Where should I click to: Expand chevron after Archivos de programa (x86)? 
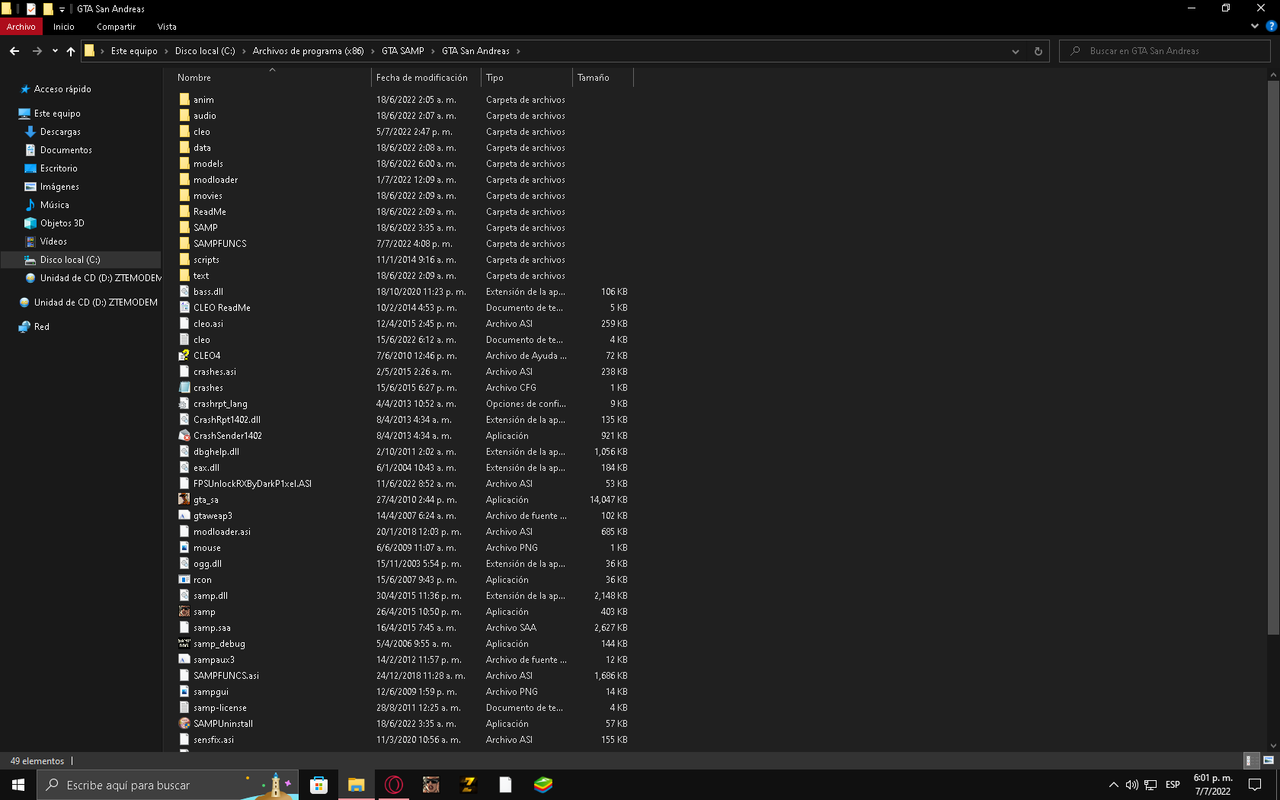point(372,51)
